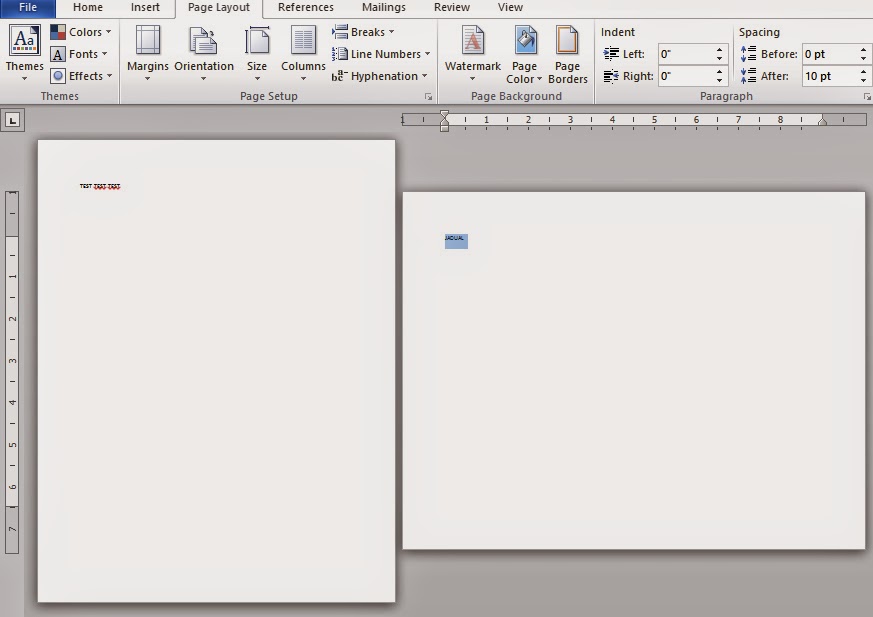Open the Watermark icon
Viewport: 873px width, 617px height.
coord(473,41)
